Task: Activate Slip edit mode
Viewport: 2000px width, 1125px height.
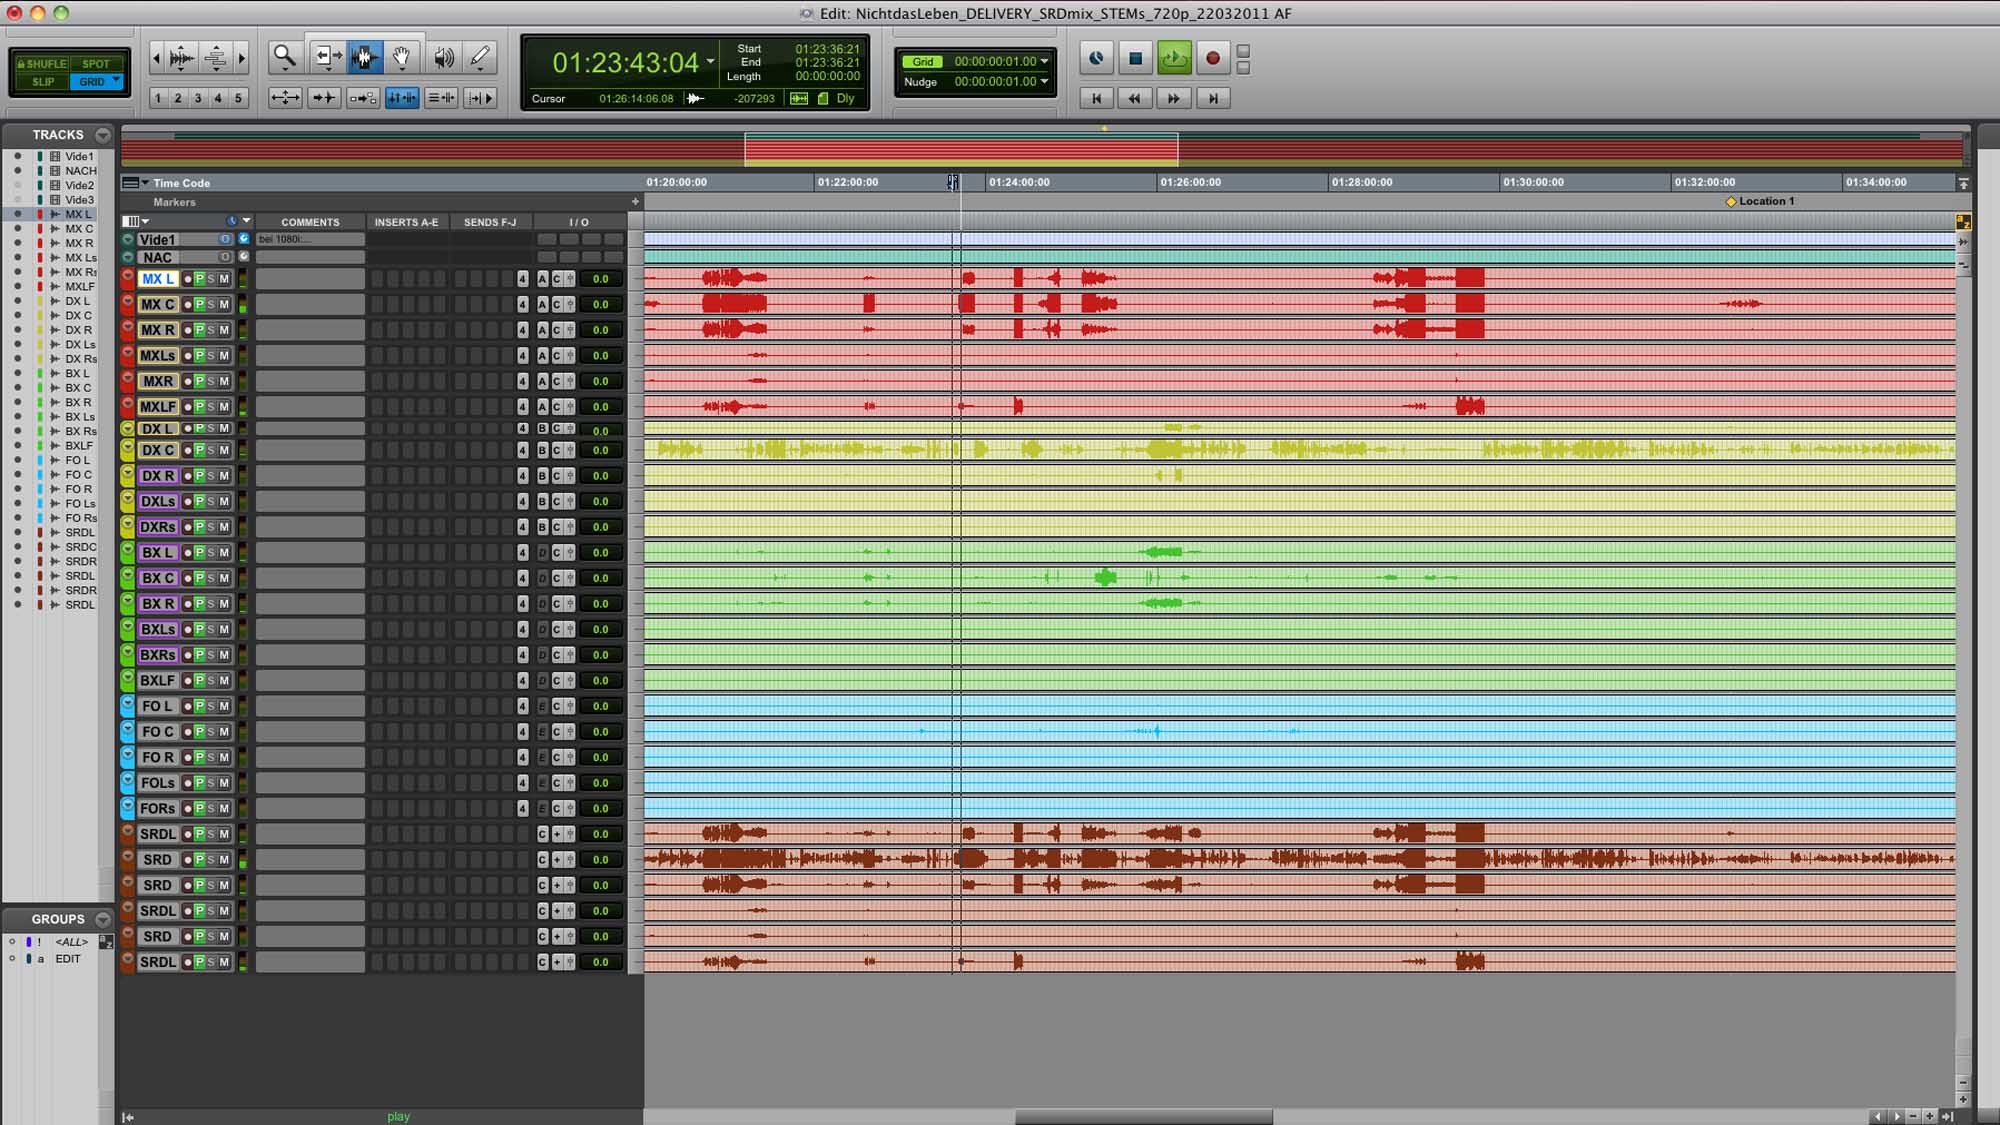Action: point(42,82)
